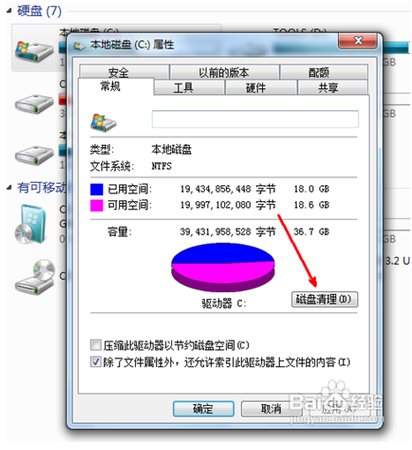Collapse the 有可移动 storage devices group
The width and height of the screenshot is (412, 450).
9,188
